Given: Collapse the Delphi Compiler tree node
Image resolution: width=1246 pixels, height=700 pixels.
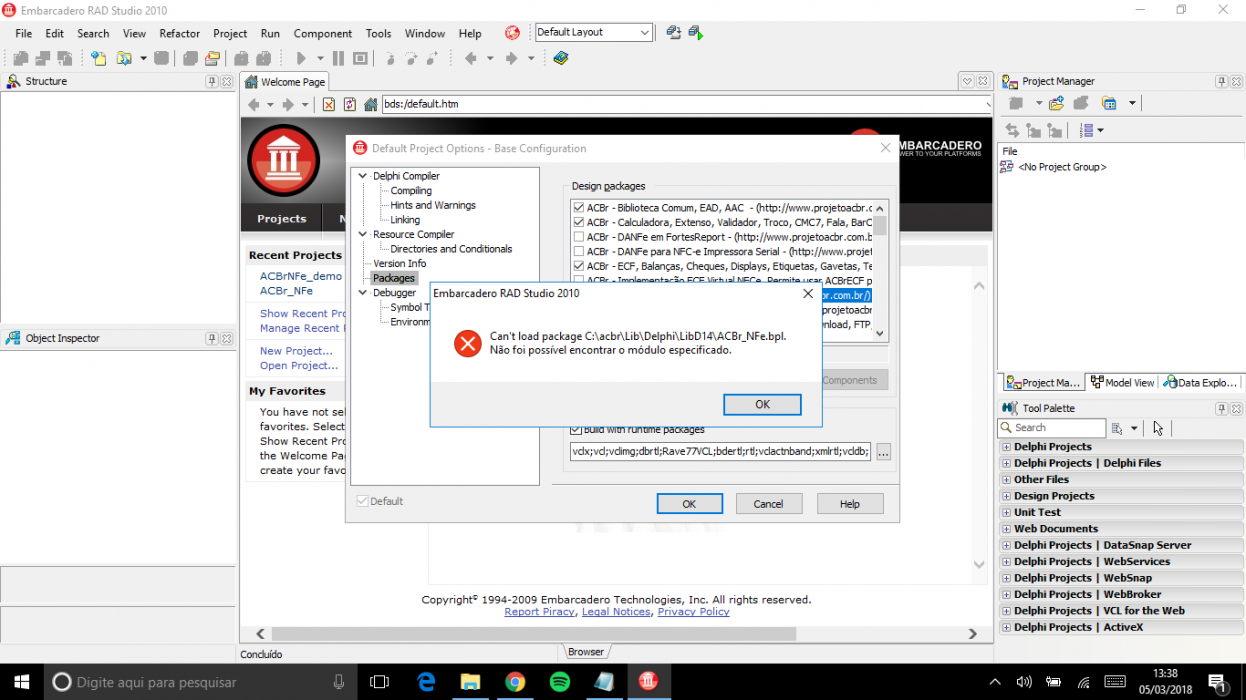Looking at the screenshot, I should 363,176.
